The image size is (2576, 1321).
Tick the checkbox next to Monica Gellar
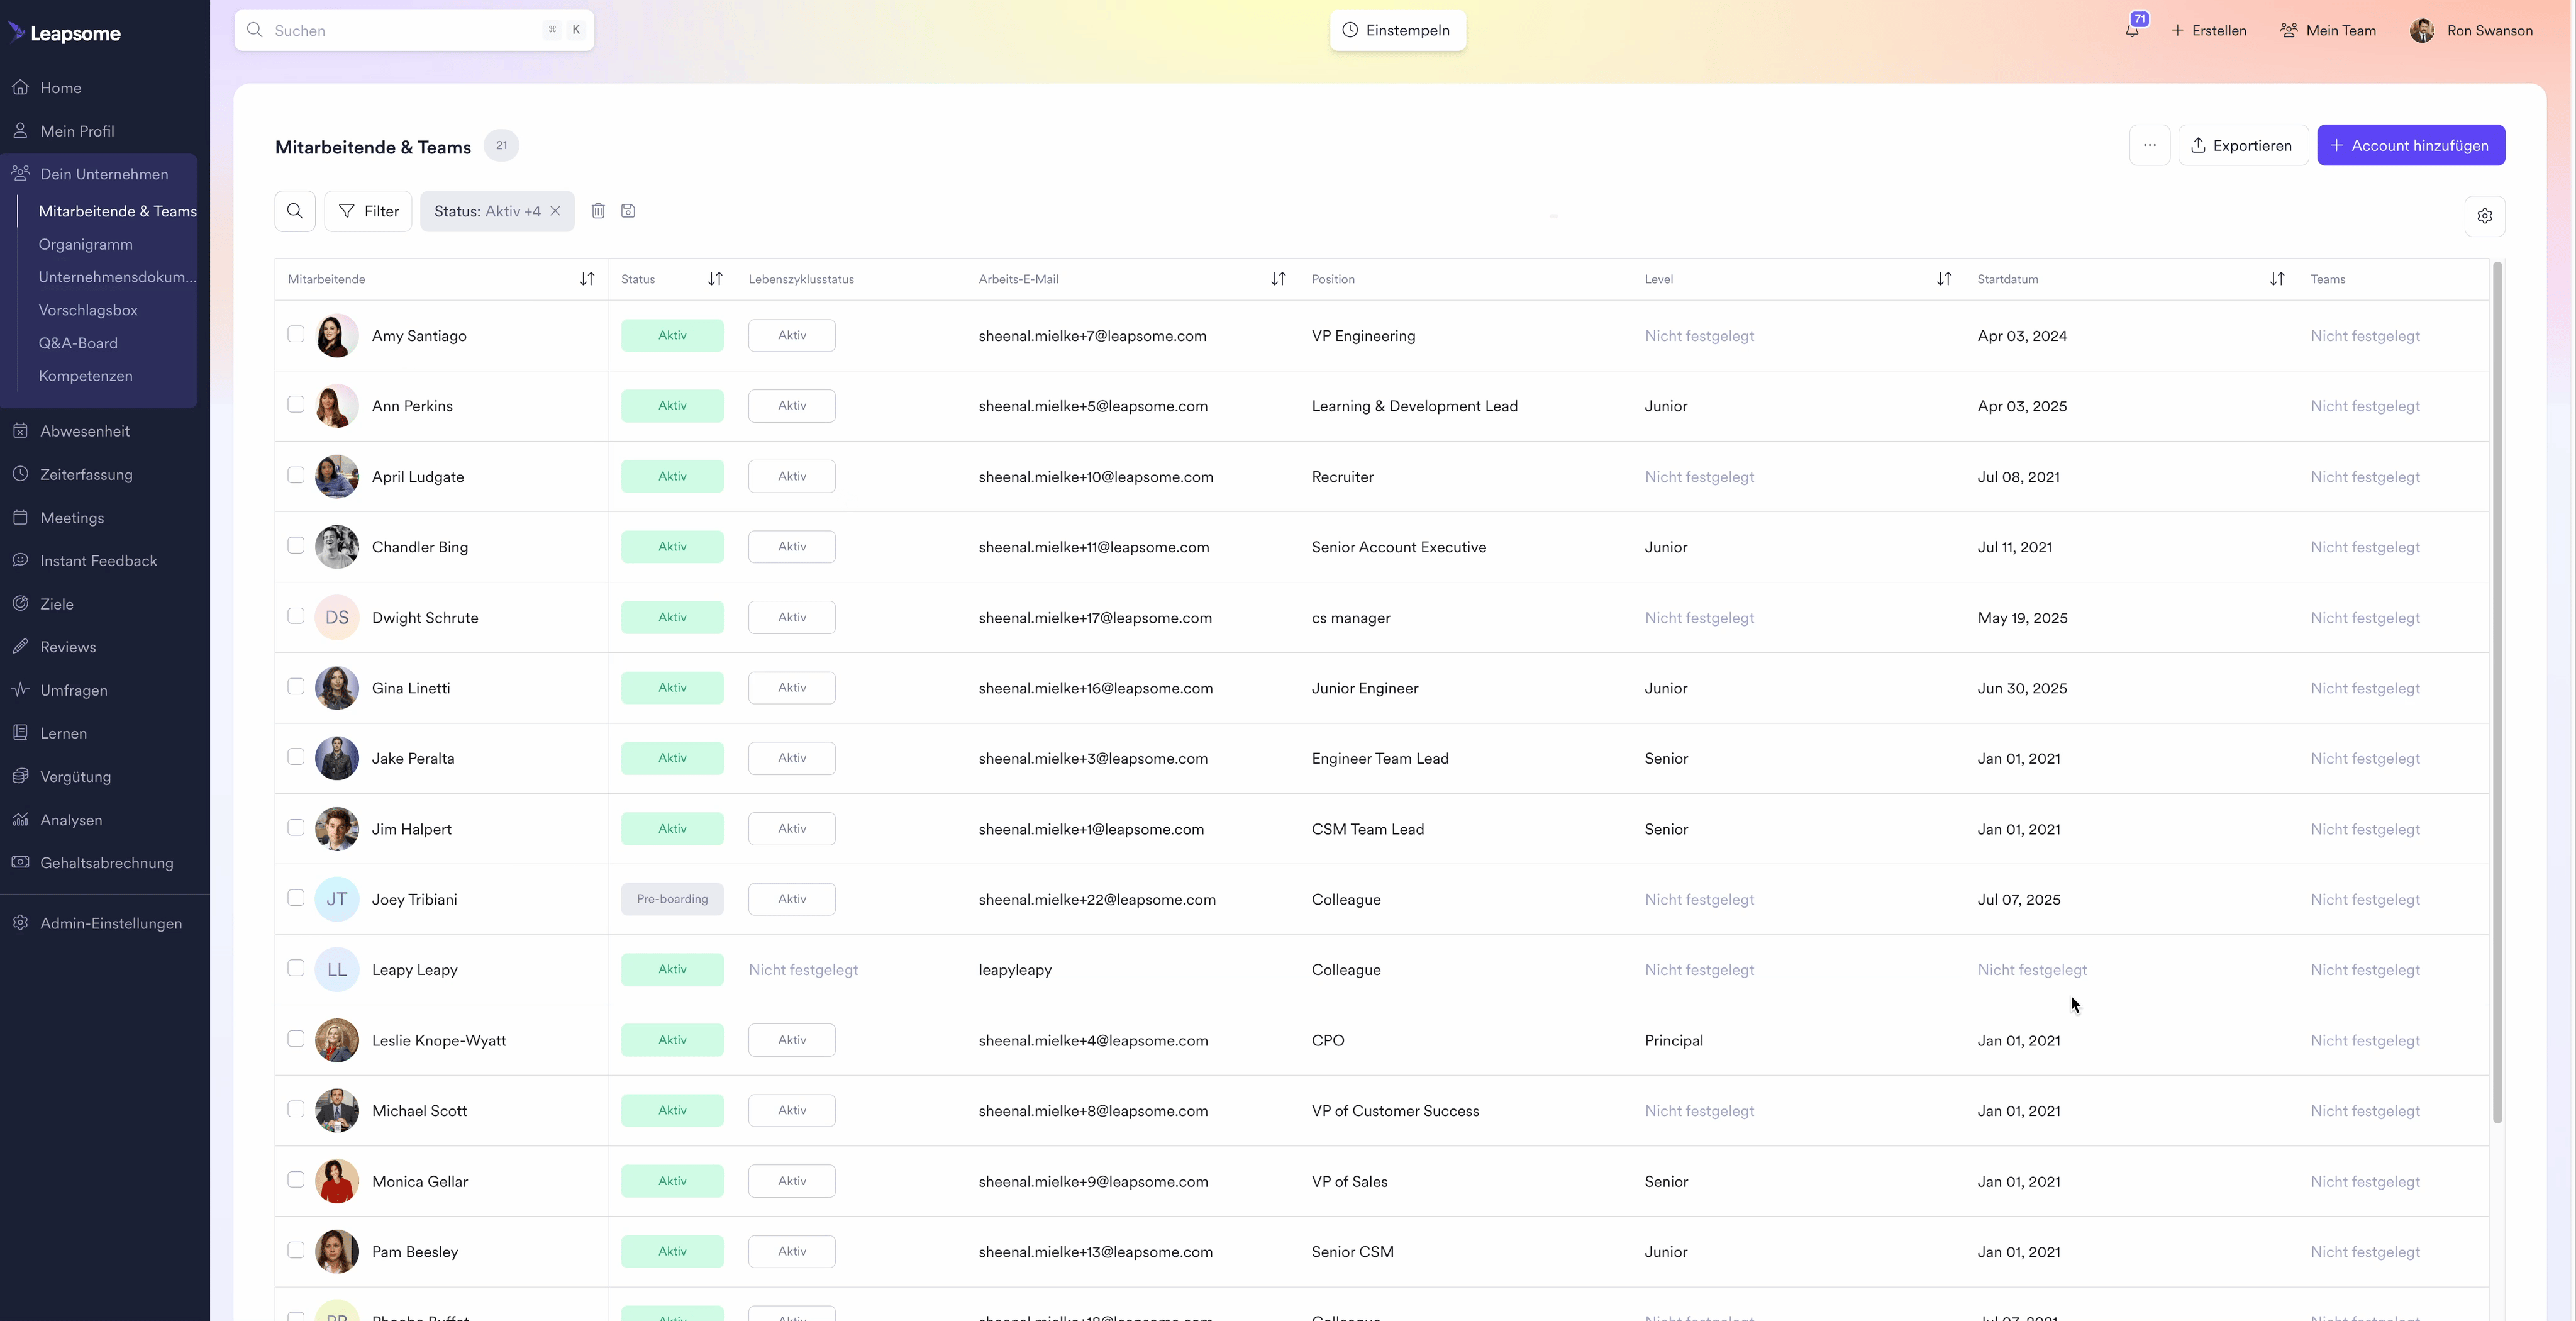296,1180
